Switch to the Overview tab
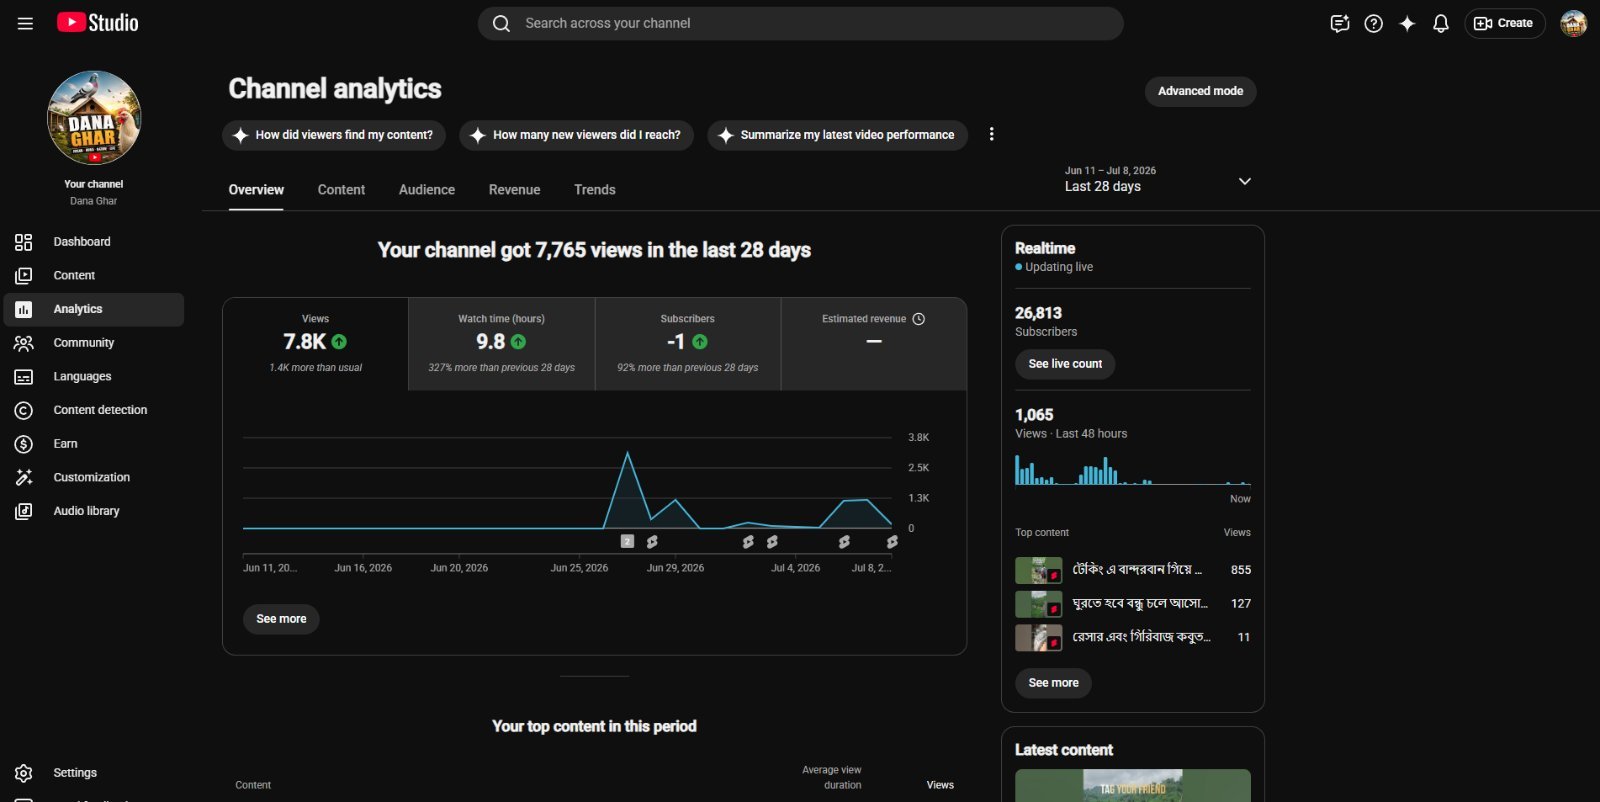This screenshot has width=1600, height=802. [256, 190]
